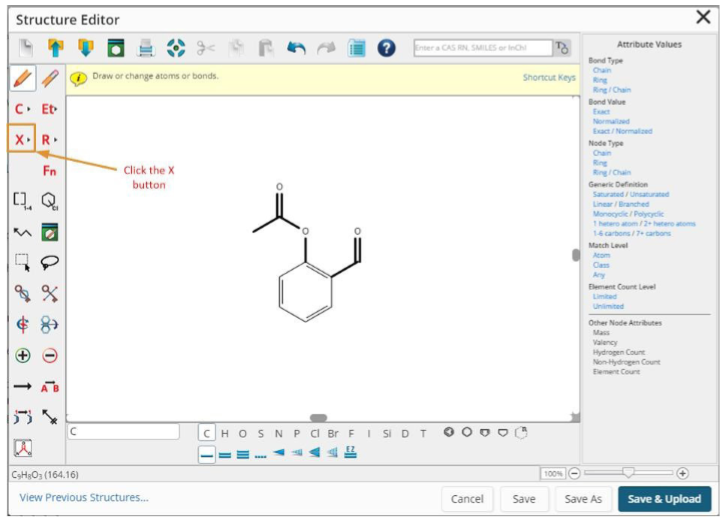Click the zoom out minus button

tap(574, 474)
